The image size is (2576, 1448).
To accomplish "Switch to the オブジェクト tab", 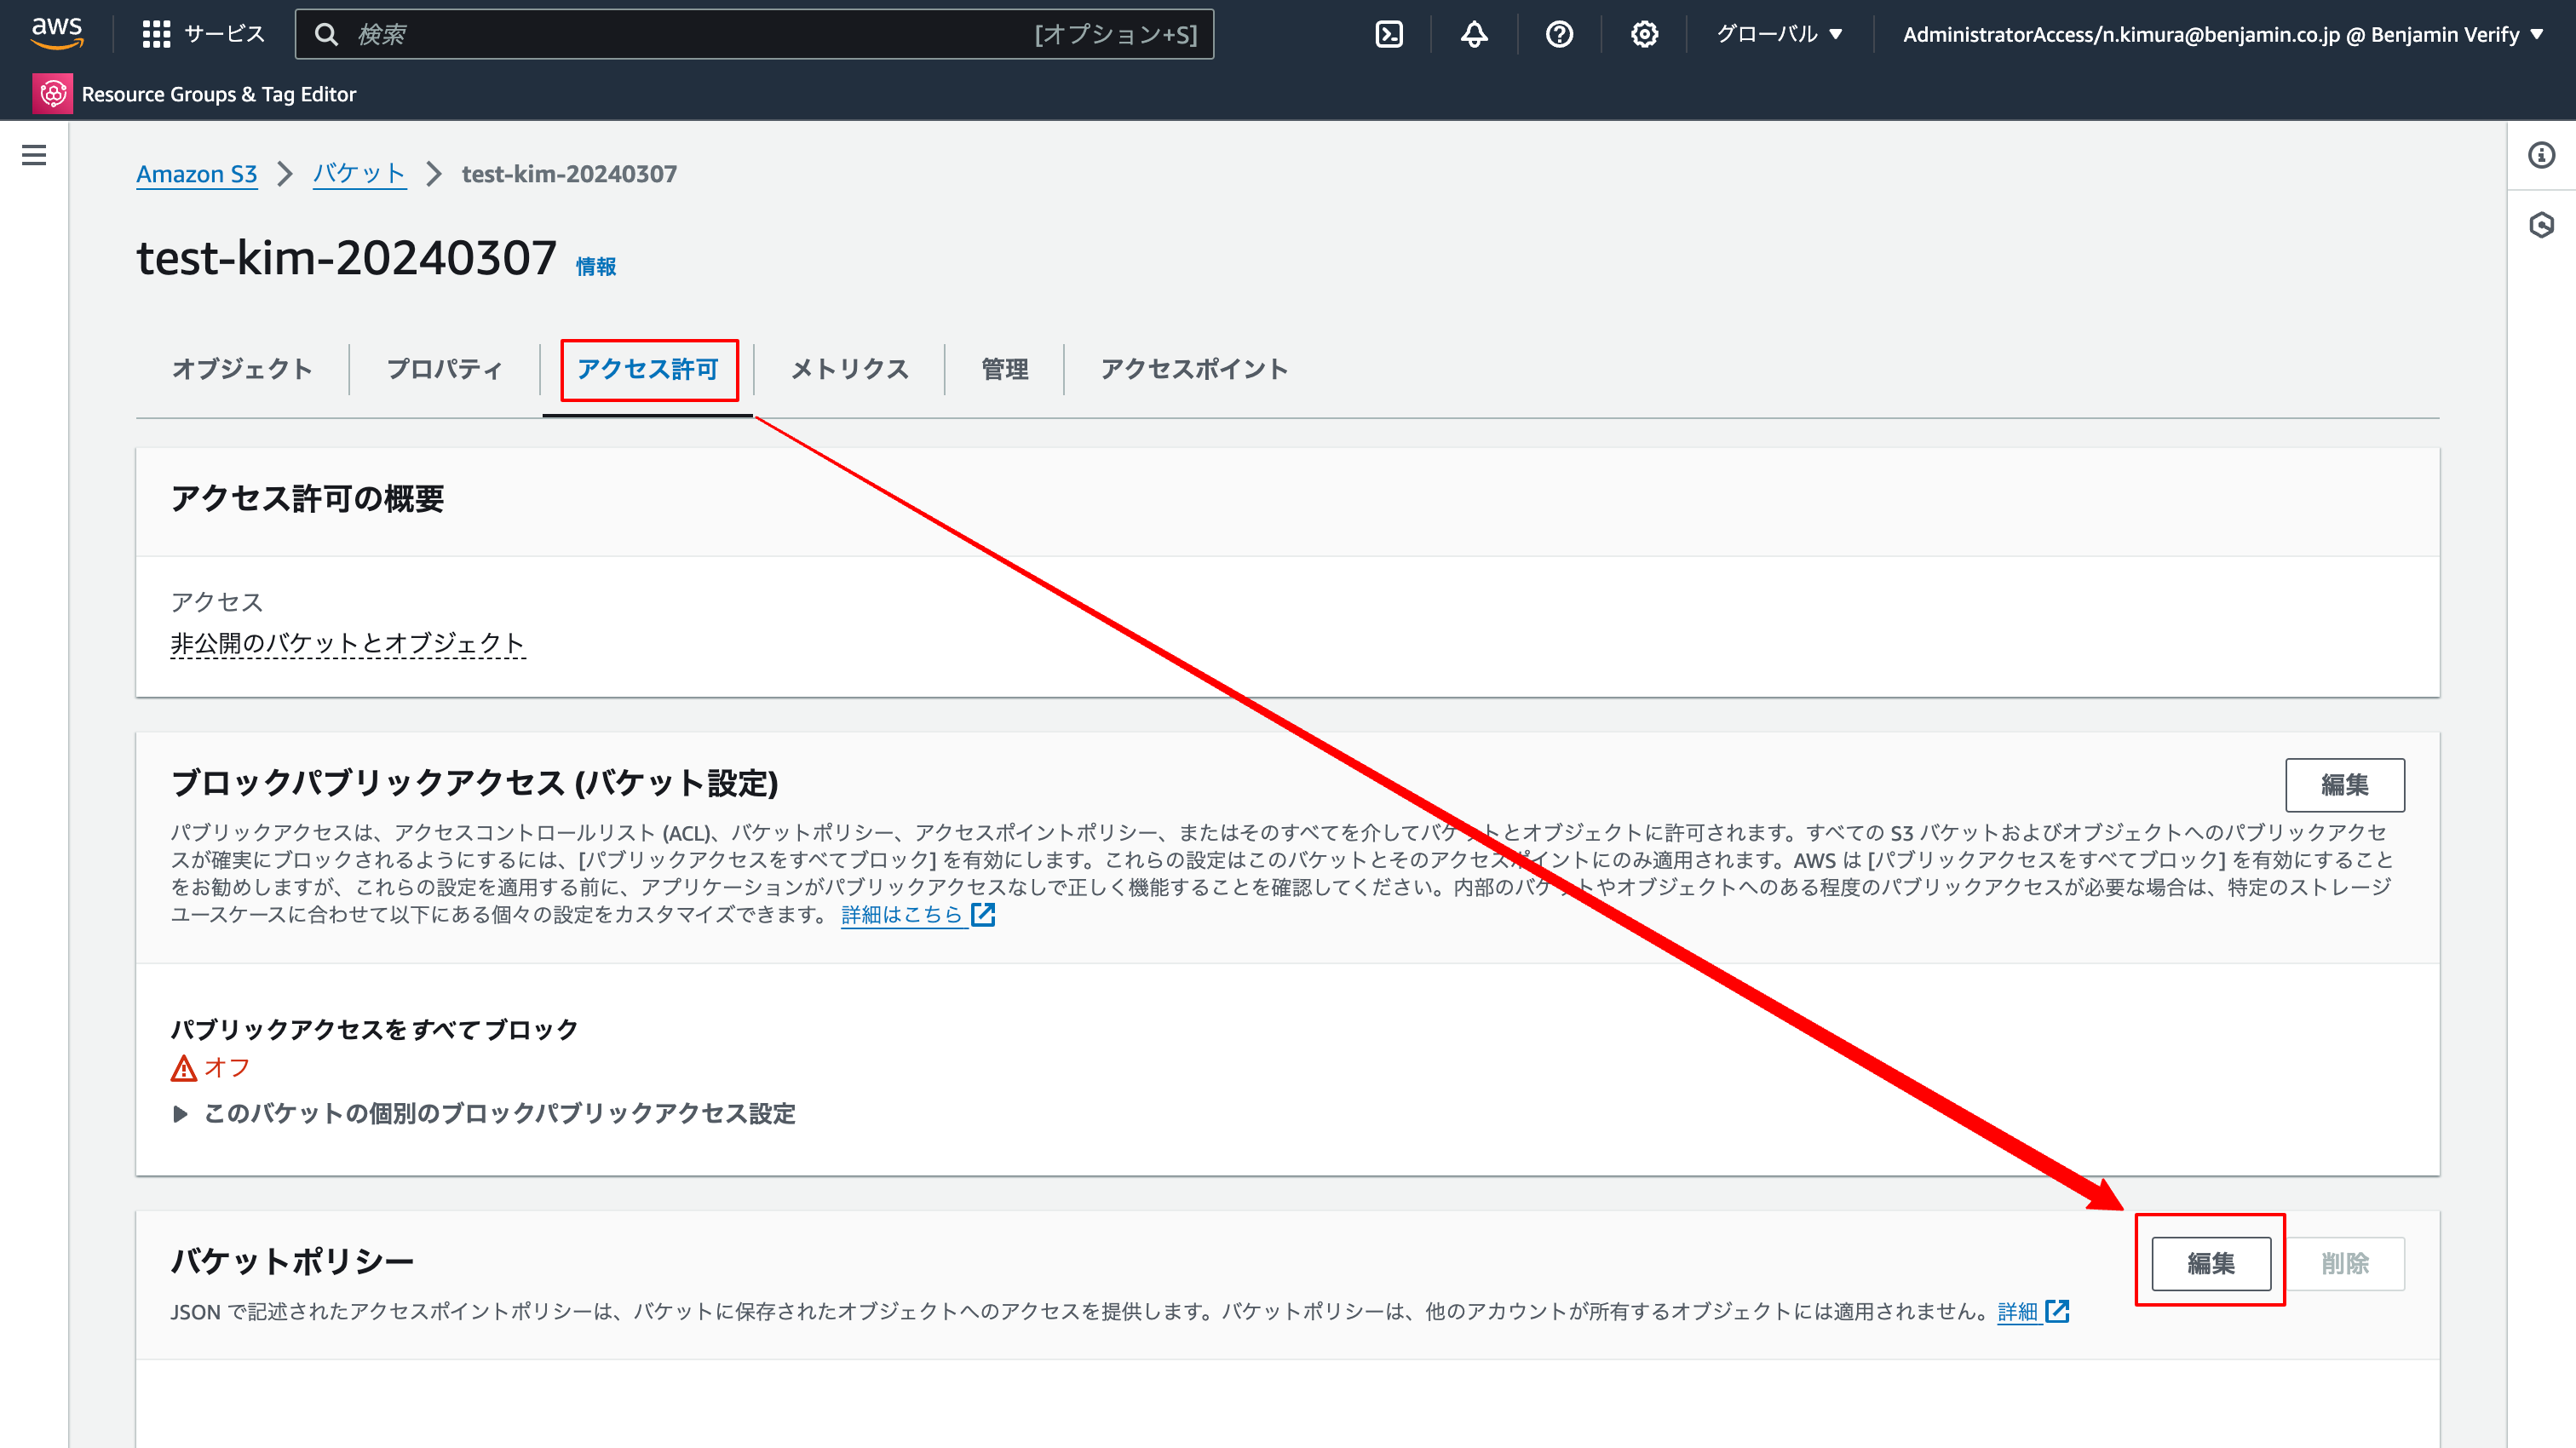I will coord(243,369).
